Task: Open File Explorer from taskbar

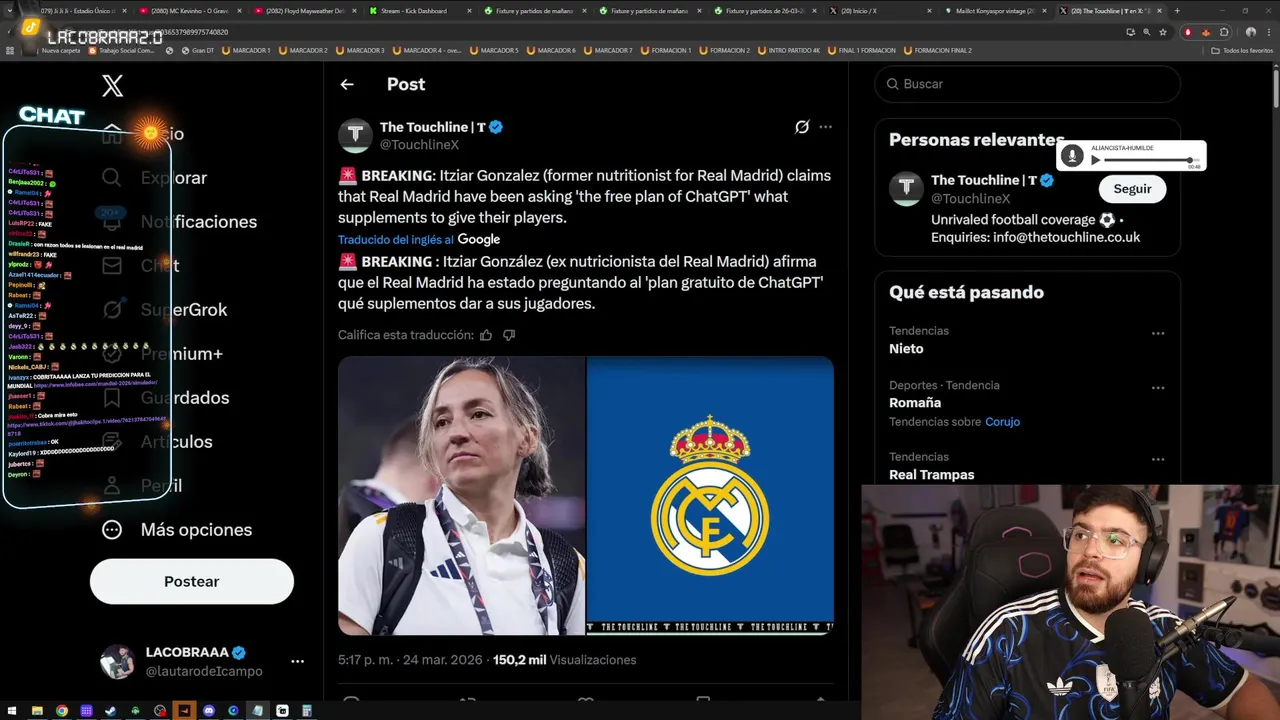Action: (37, 711)
